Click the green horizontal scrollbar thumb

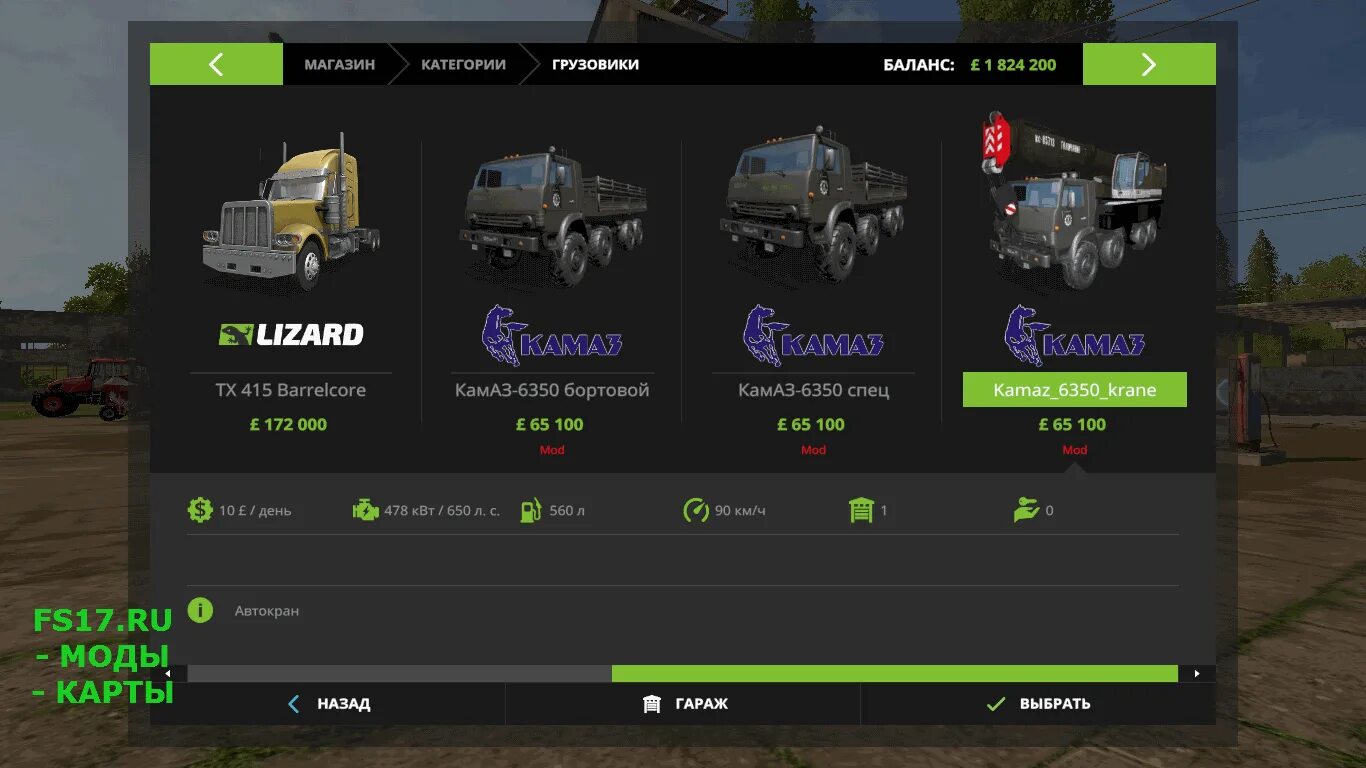click(895, 674)
